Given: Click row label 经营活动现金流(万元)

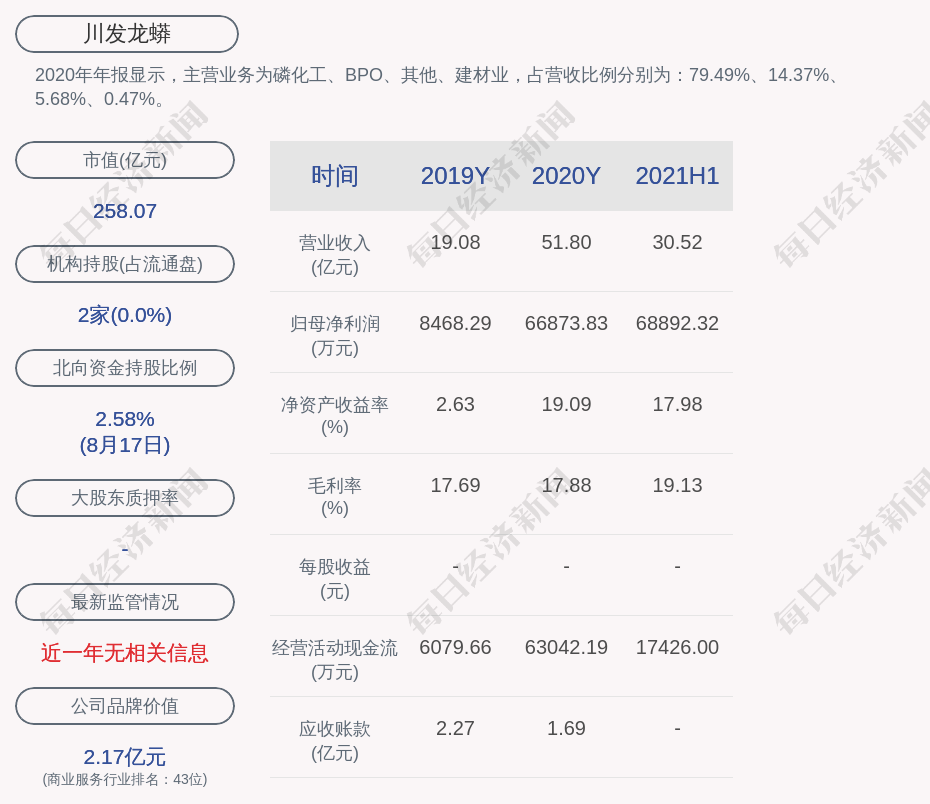Looking at the screenshot, I should (335, 660).
